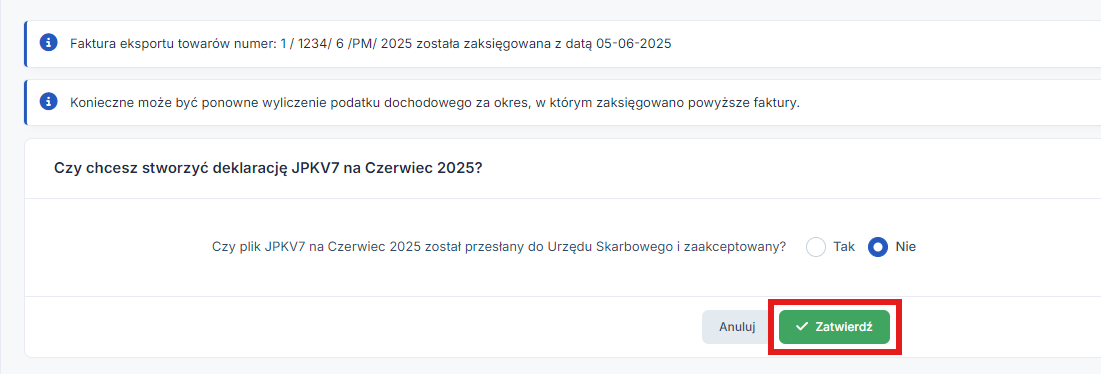Select the Tak radio button
This screenshot has height=374, width=1101.
pyautogui.click(x=816, y=247)
